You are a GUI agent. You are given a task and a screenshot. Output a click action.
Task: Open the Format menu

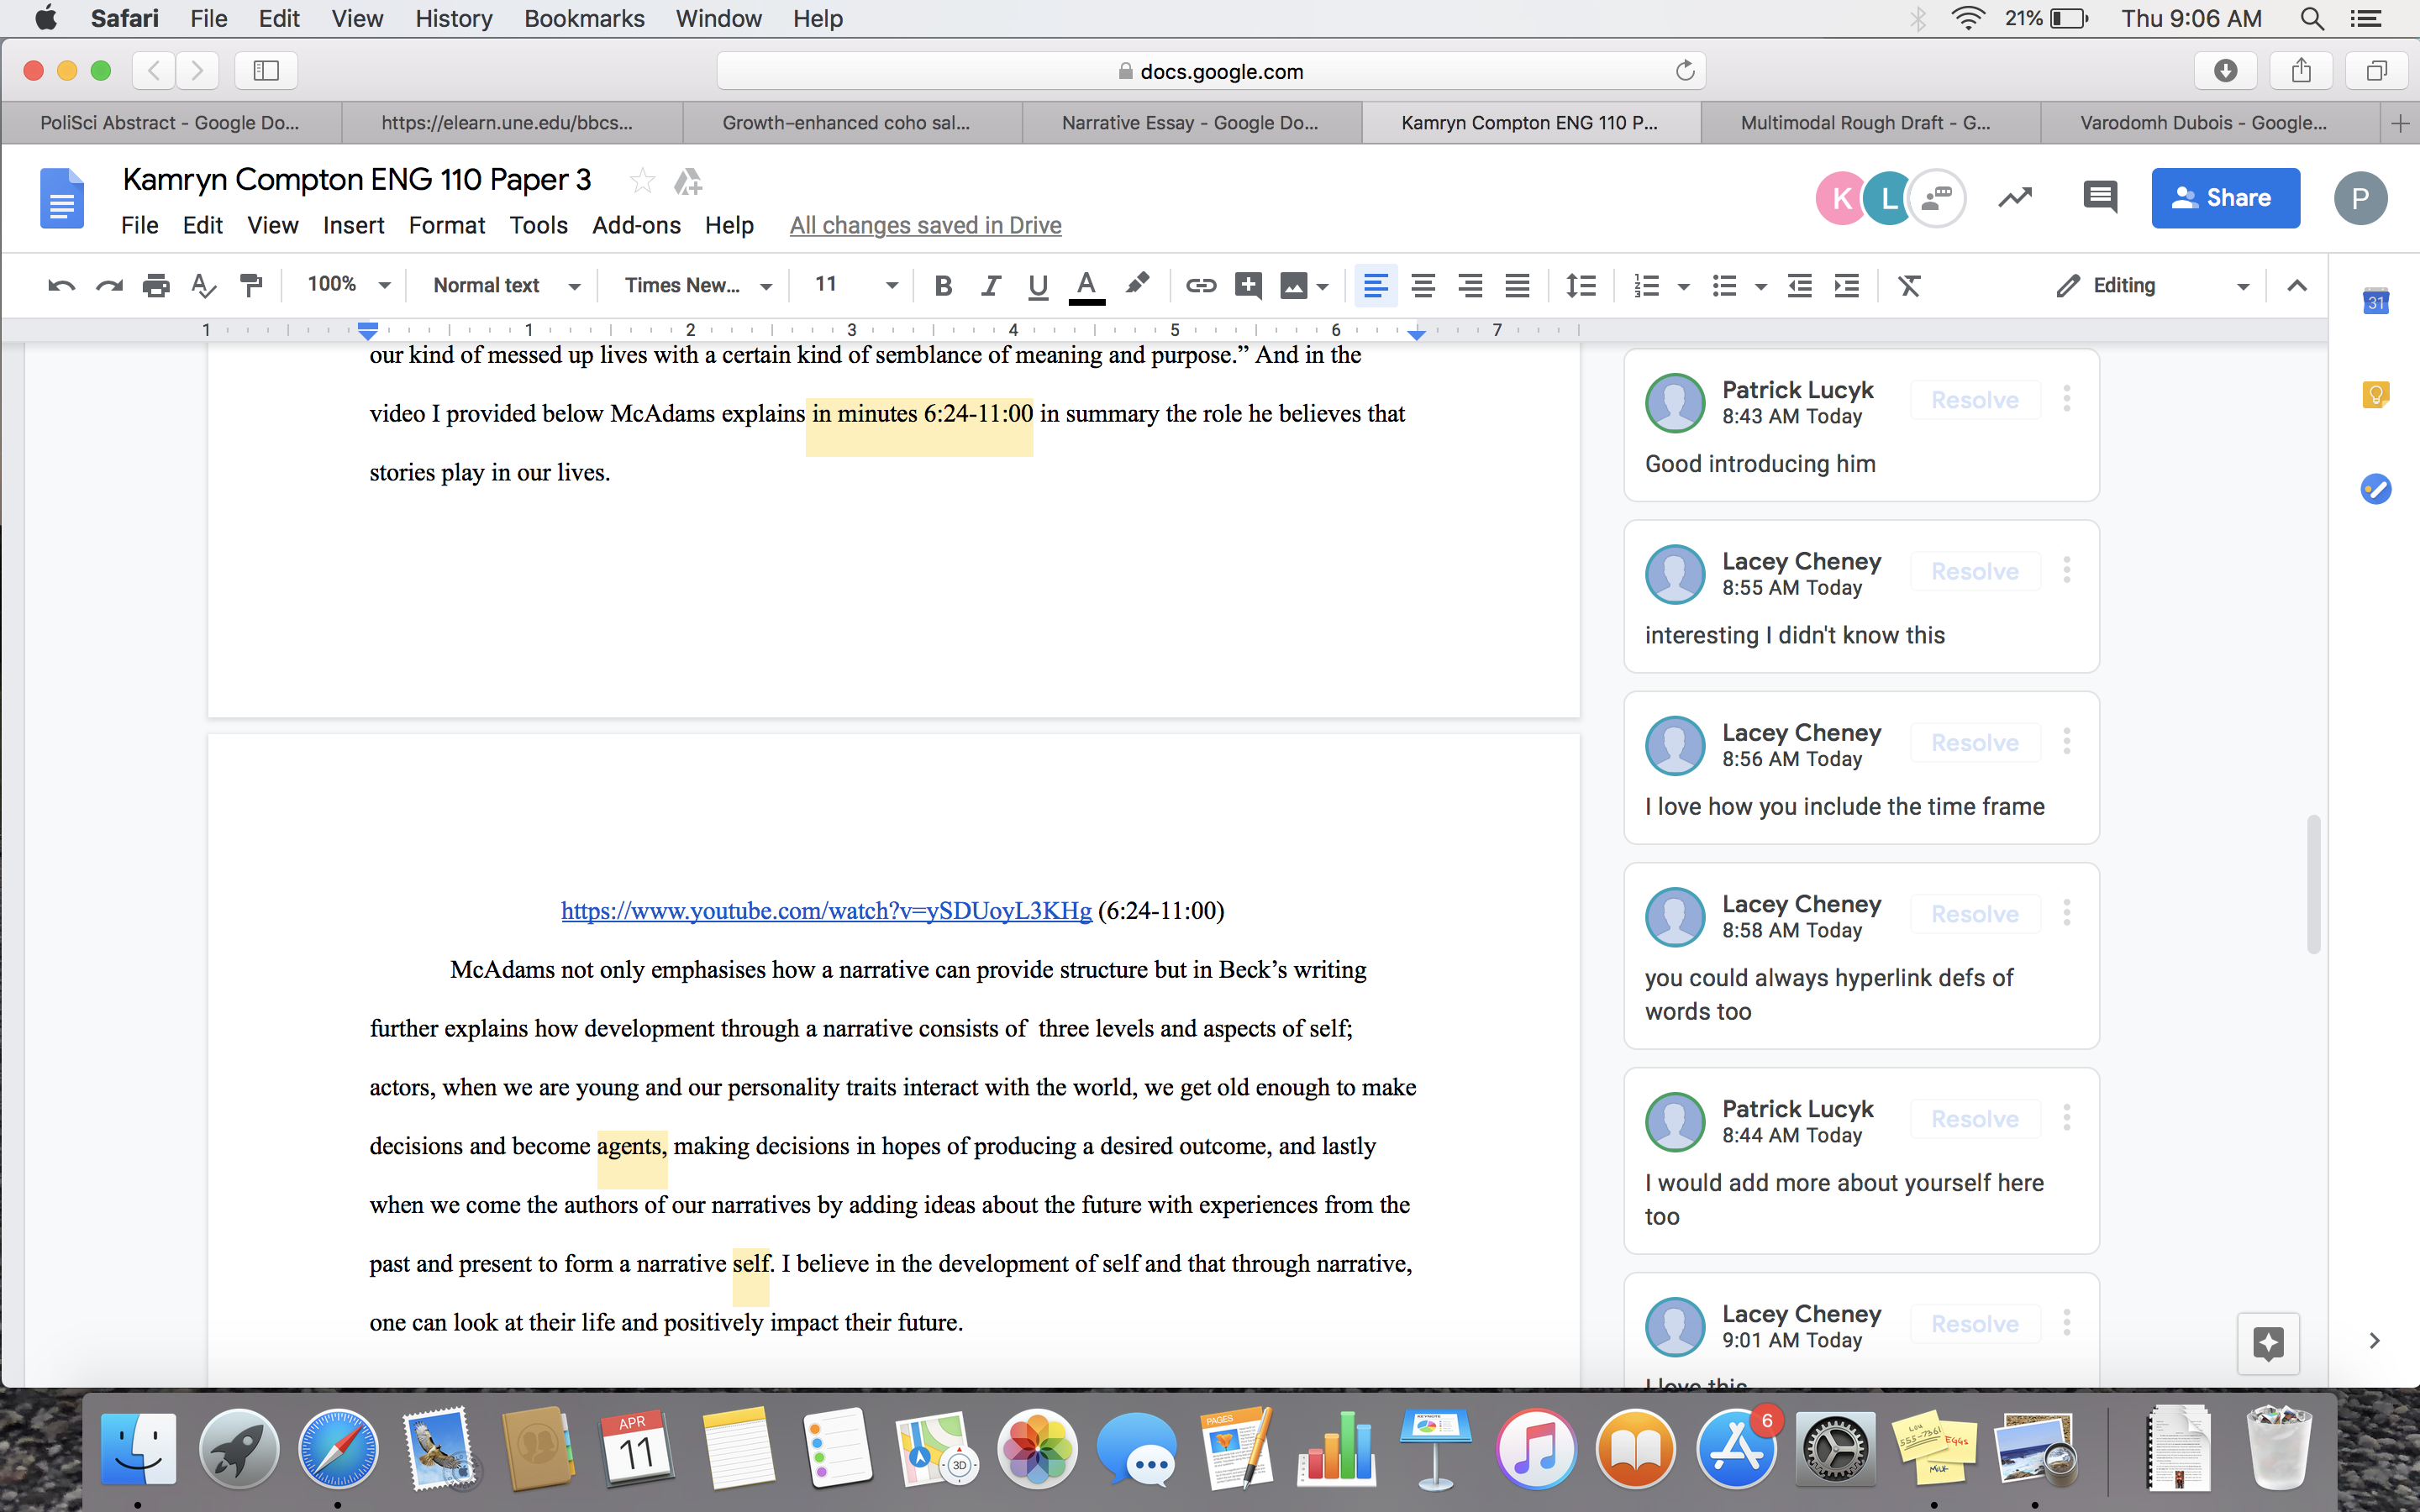(x=446, y=226)
